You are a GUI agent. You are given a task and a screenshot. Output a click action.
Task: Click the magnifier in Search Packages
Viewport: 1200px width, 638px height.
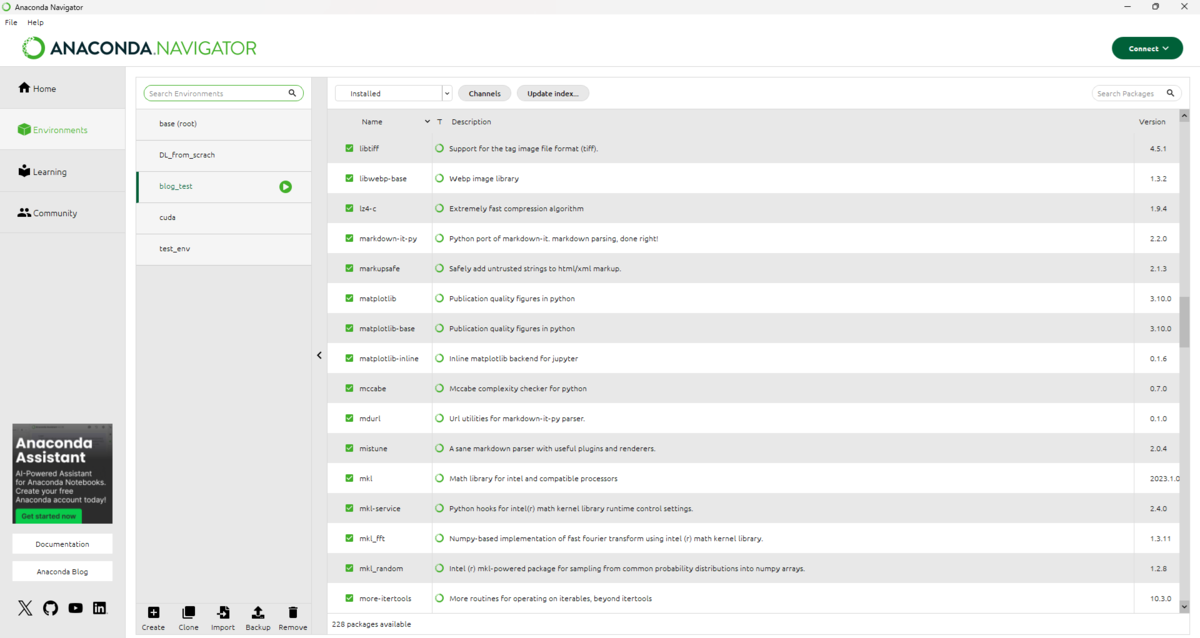click(1171, 93)
